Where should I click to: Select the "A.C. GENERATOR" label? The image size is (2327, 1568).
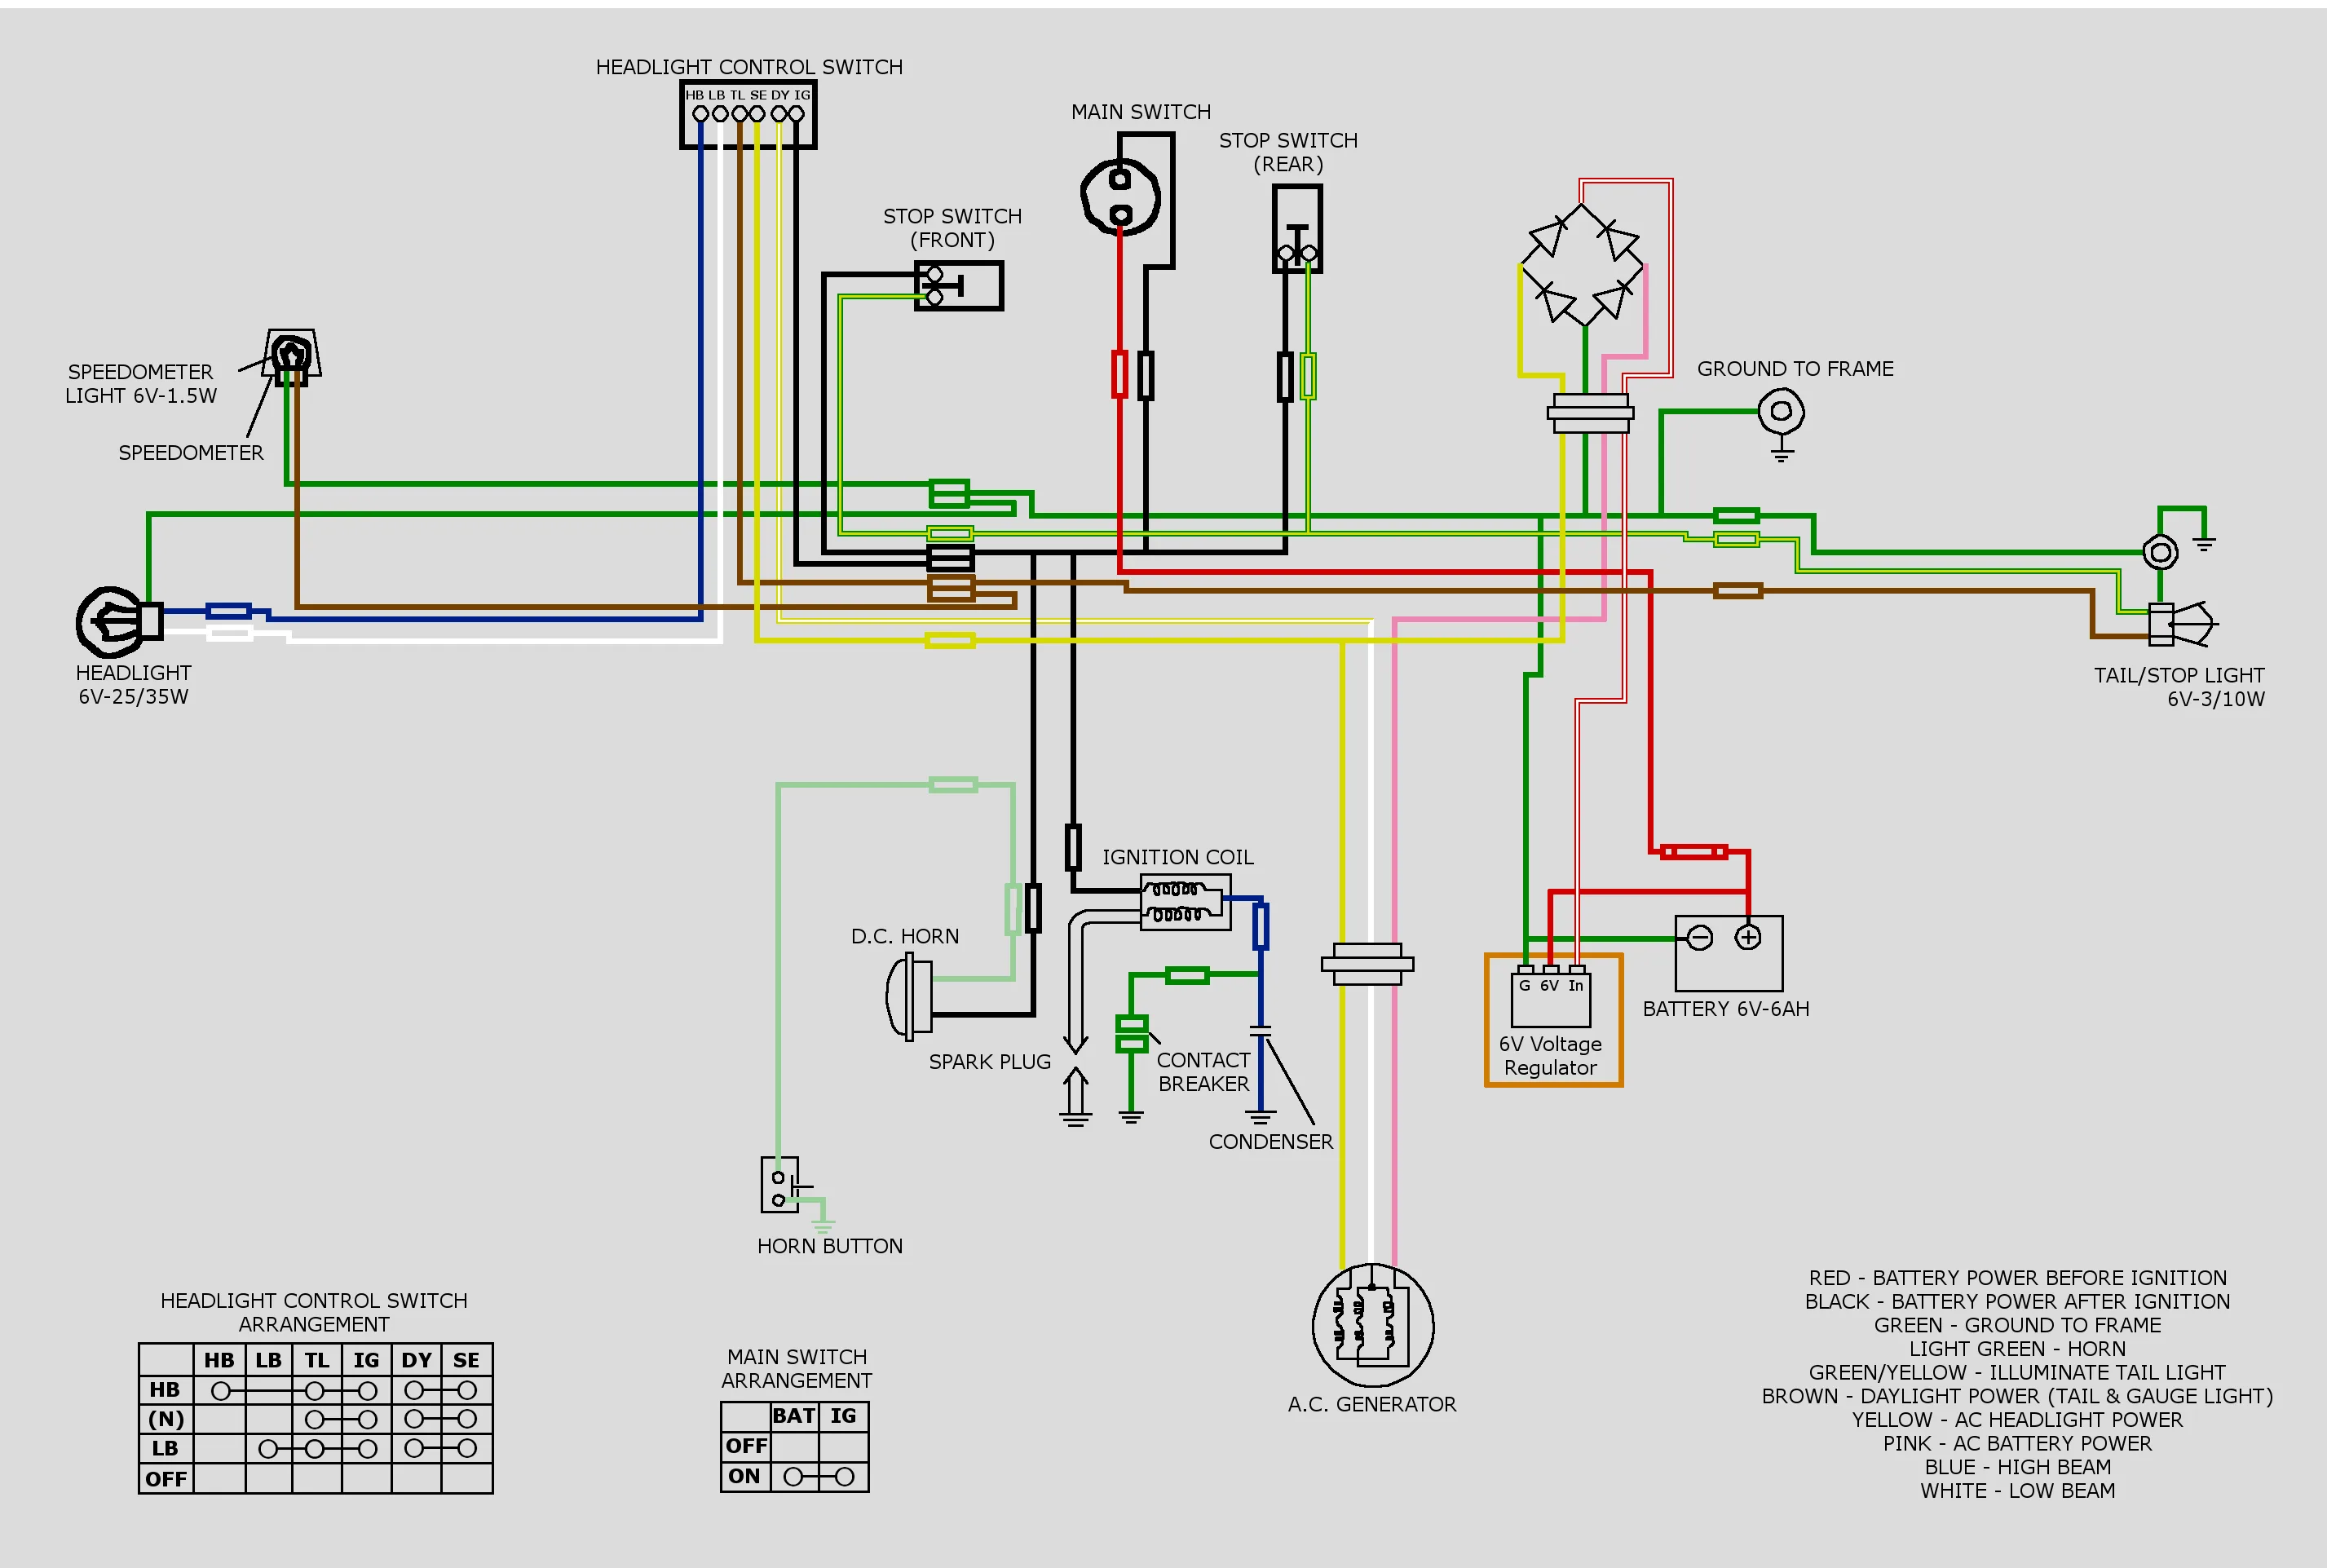pos(1372,1404)
